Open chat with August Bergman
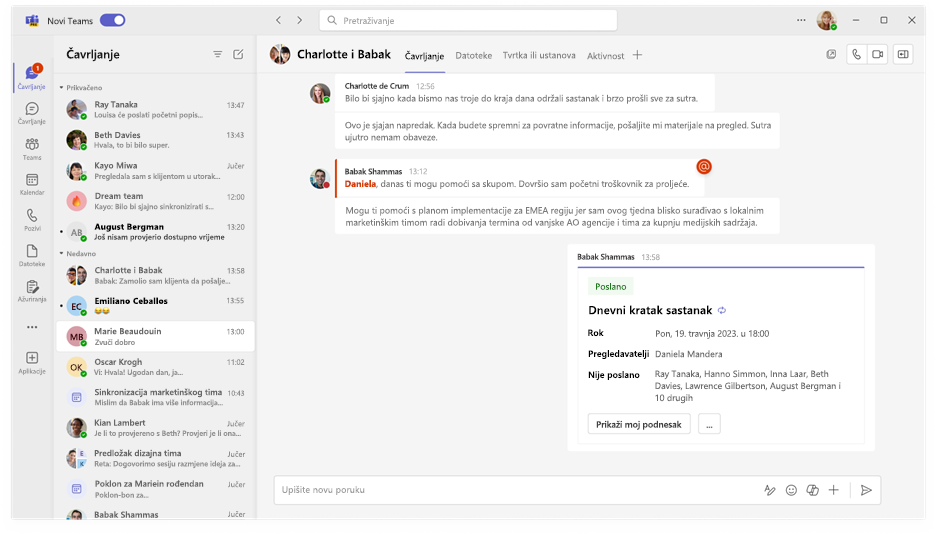The image size is (936, 535). (155, 232)
